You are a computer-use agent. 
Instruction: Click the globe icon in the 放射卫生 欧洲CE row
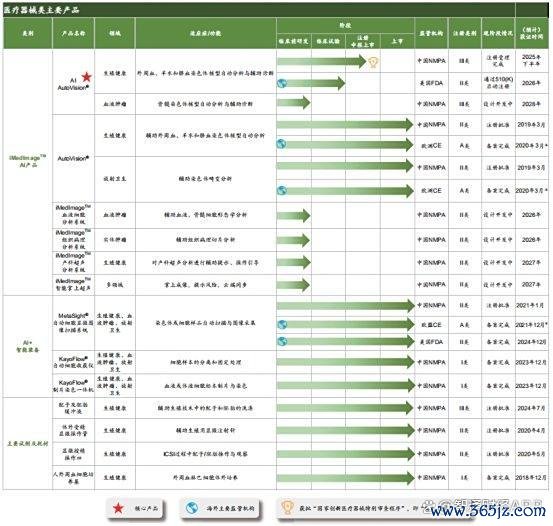point(281,191)
